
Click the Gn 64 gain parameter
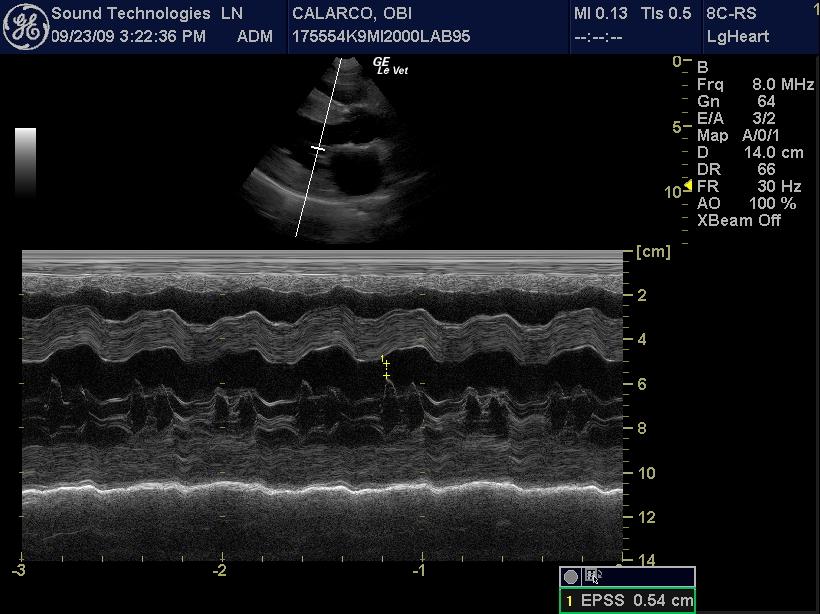click(x=737, y=102)
